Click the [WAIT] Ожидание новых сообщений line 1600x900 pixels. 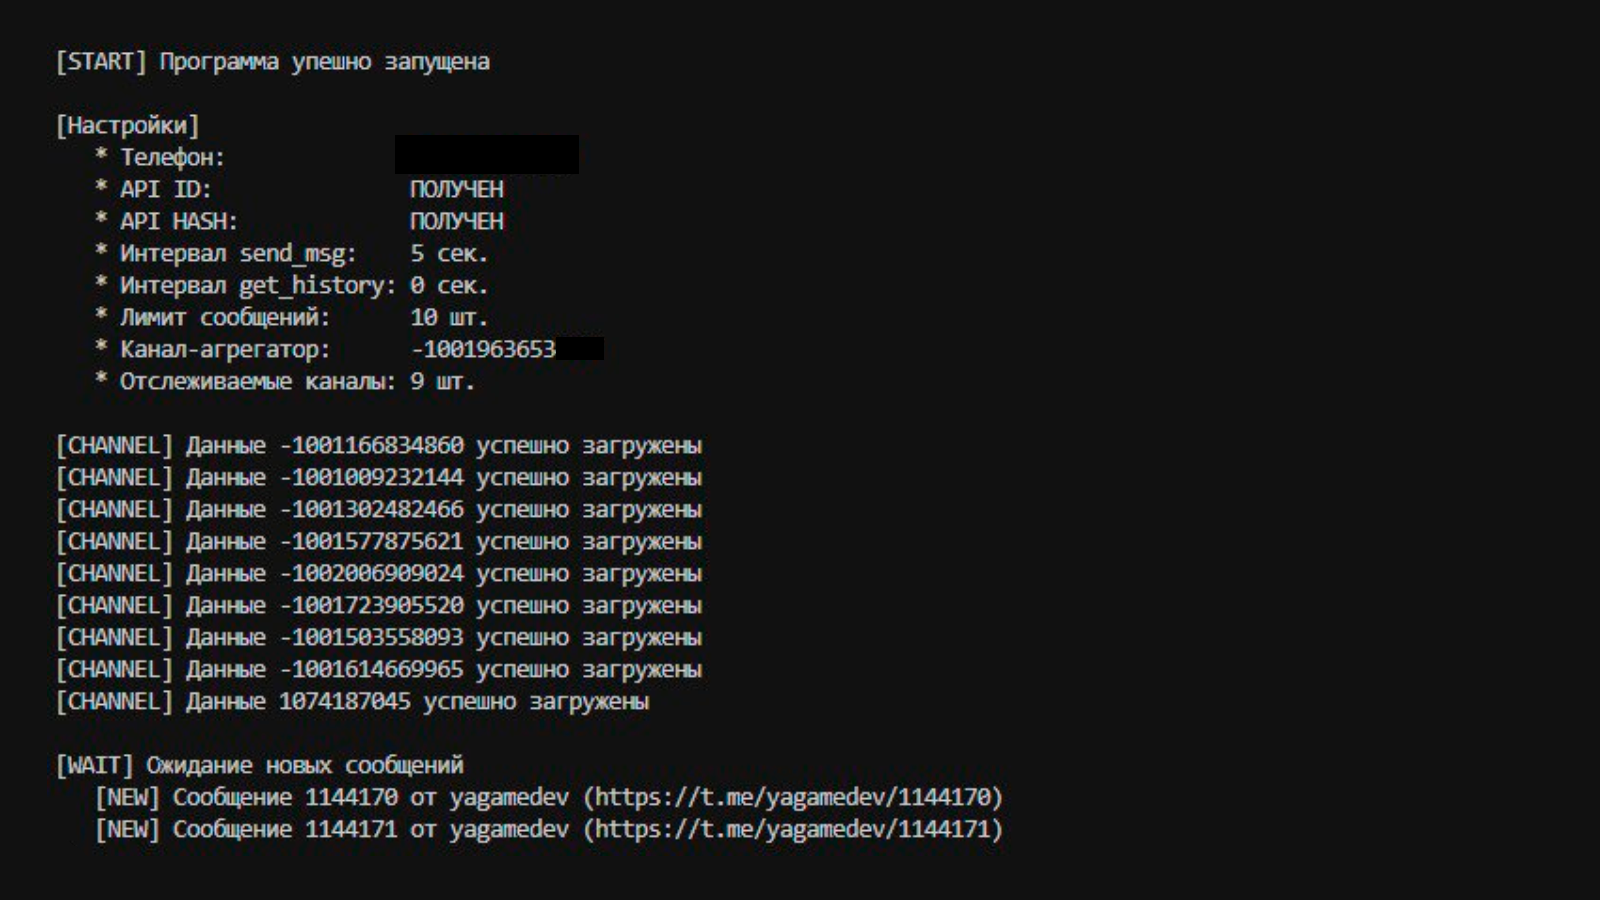coord(260,765)
